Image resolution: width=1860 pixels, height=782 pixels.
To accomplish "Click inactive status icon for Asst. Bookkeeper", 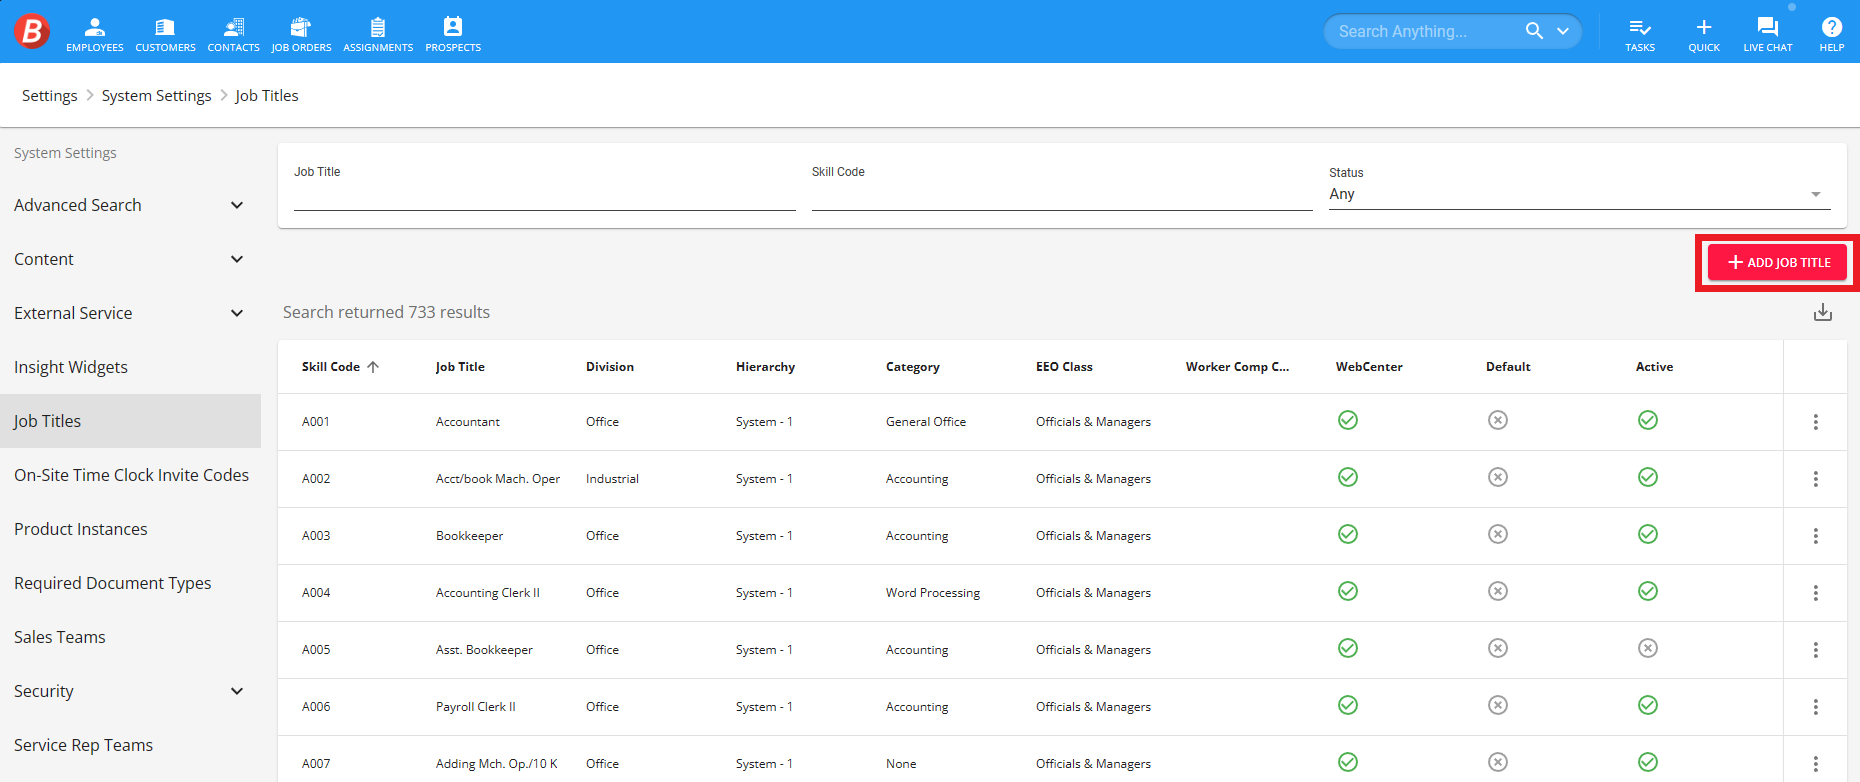I will (1648, 648).
